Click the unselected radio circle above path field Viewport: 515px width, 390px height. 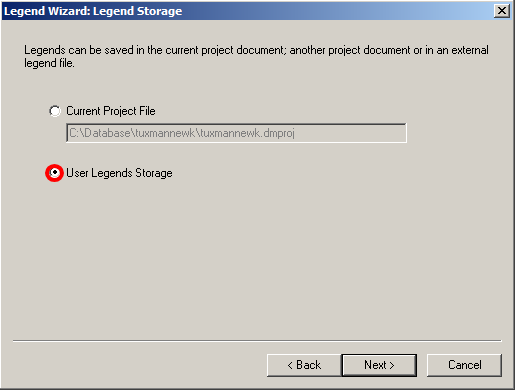[55, 111]
